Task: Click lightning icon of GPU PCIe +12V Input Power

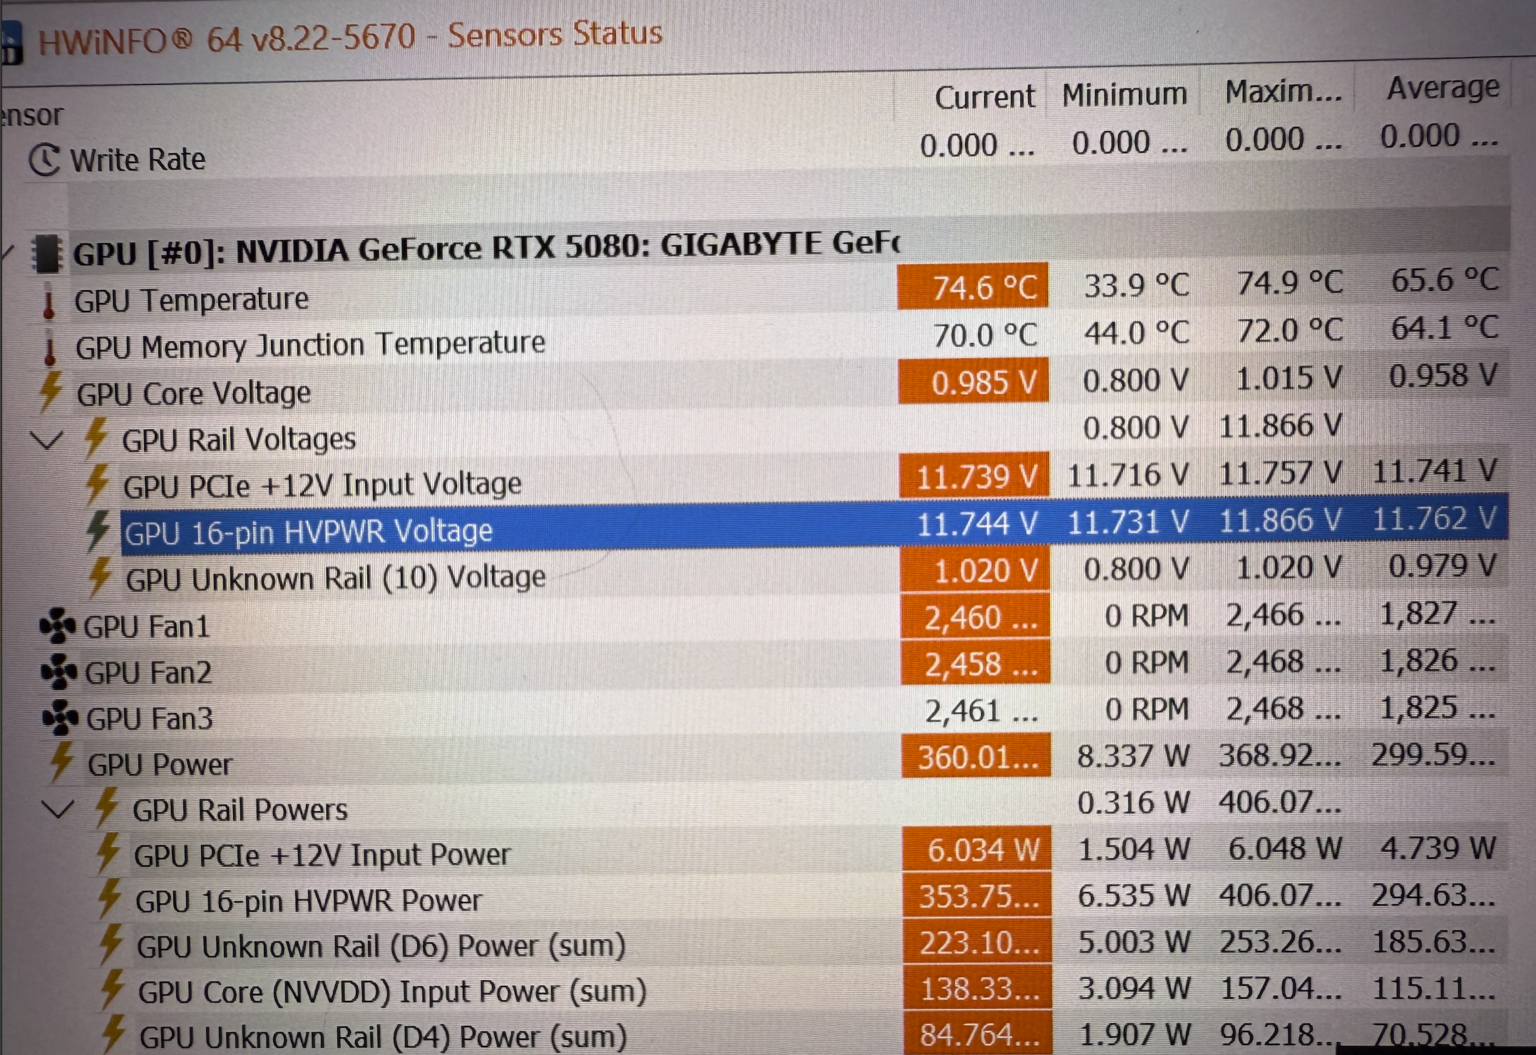Action: click(x=108, y=853)
